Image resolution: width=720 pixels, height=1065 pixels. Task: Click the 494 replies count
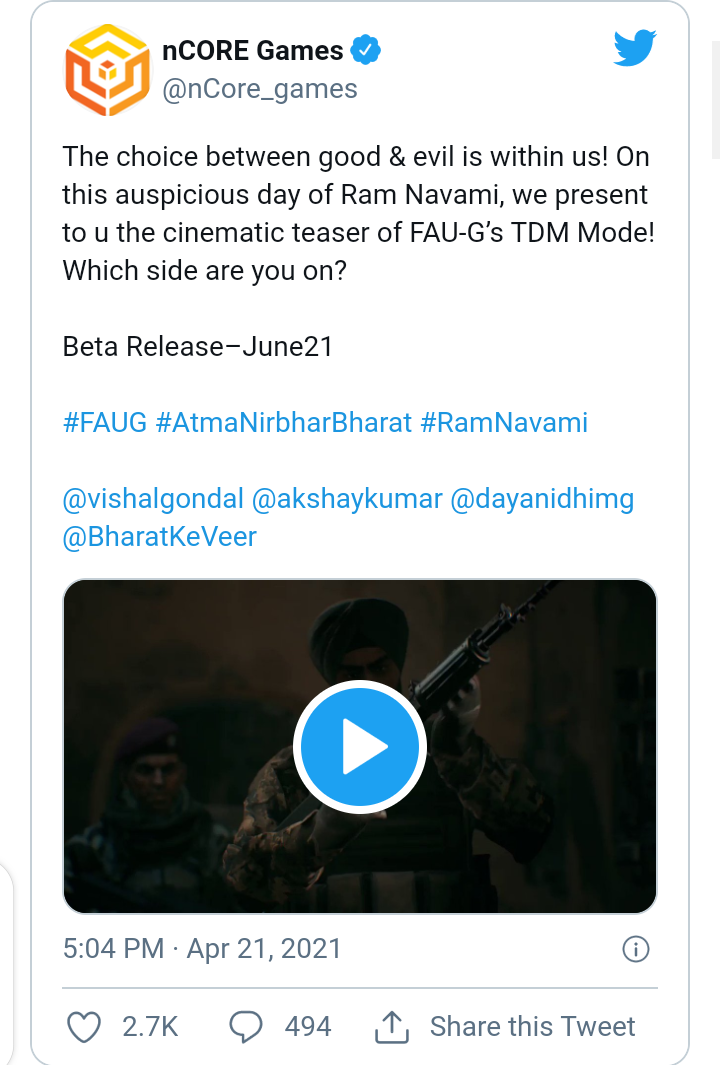point(308,1026)
